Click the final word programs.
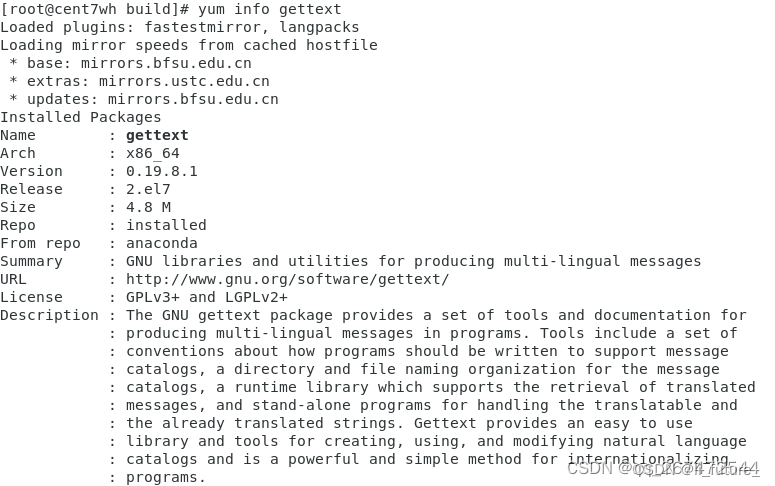This screenshot has width=775, height=486. 166,478
